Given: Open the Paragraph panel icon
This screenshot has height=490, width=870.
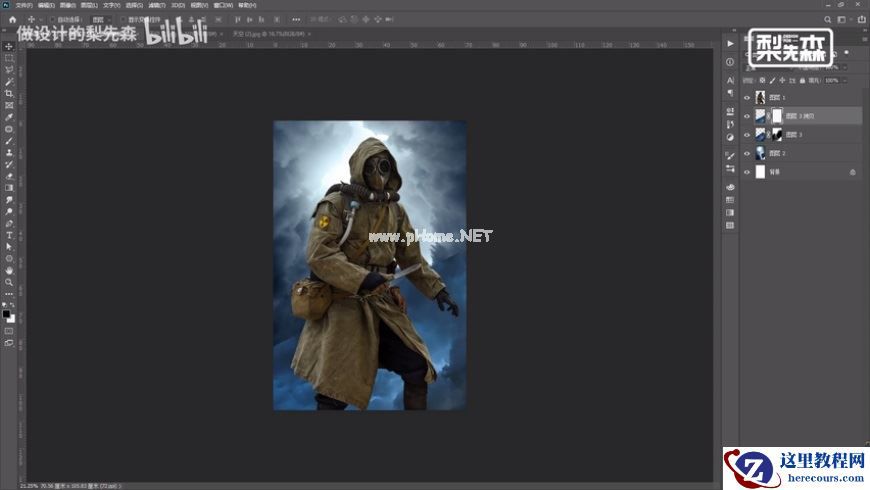Looking at the screenshot, I should tap(730, 93).
